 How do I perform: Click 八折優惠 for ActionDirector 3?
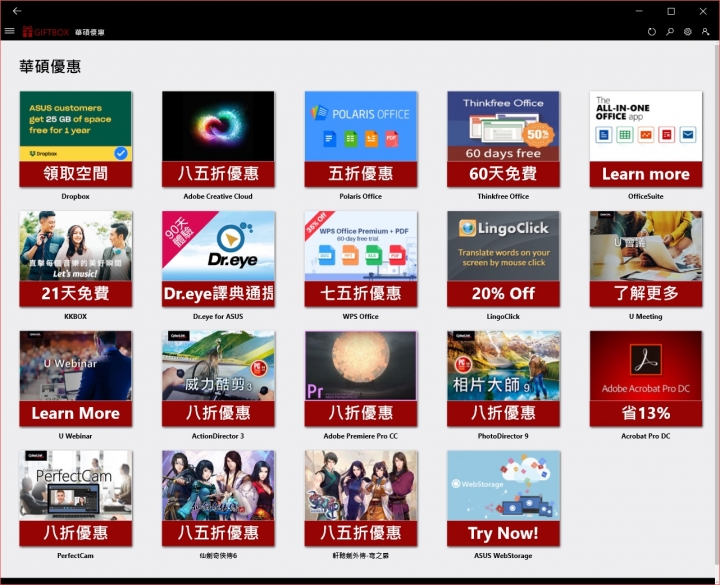click(218, 414)
